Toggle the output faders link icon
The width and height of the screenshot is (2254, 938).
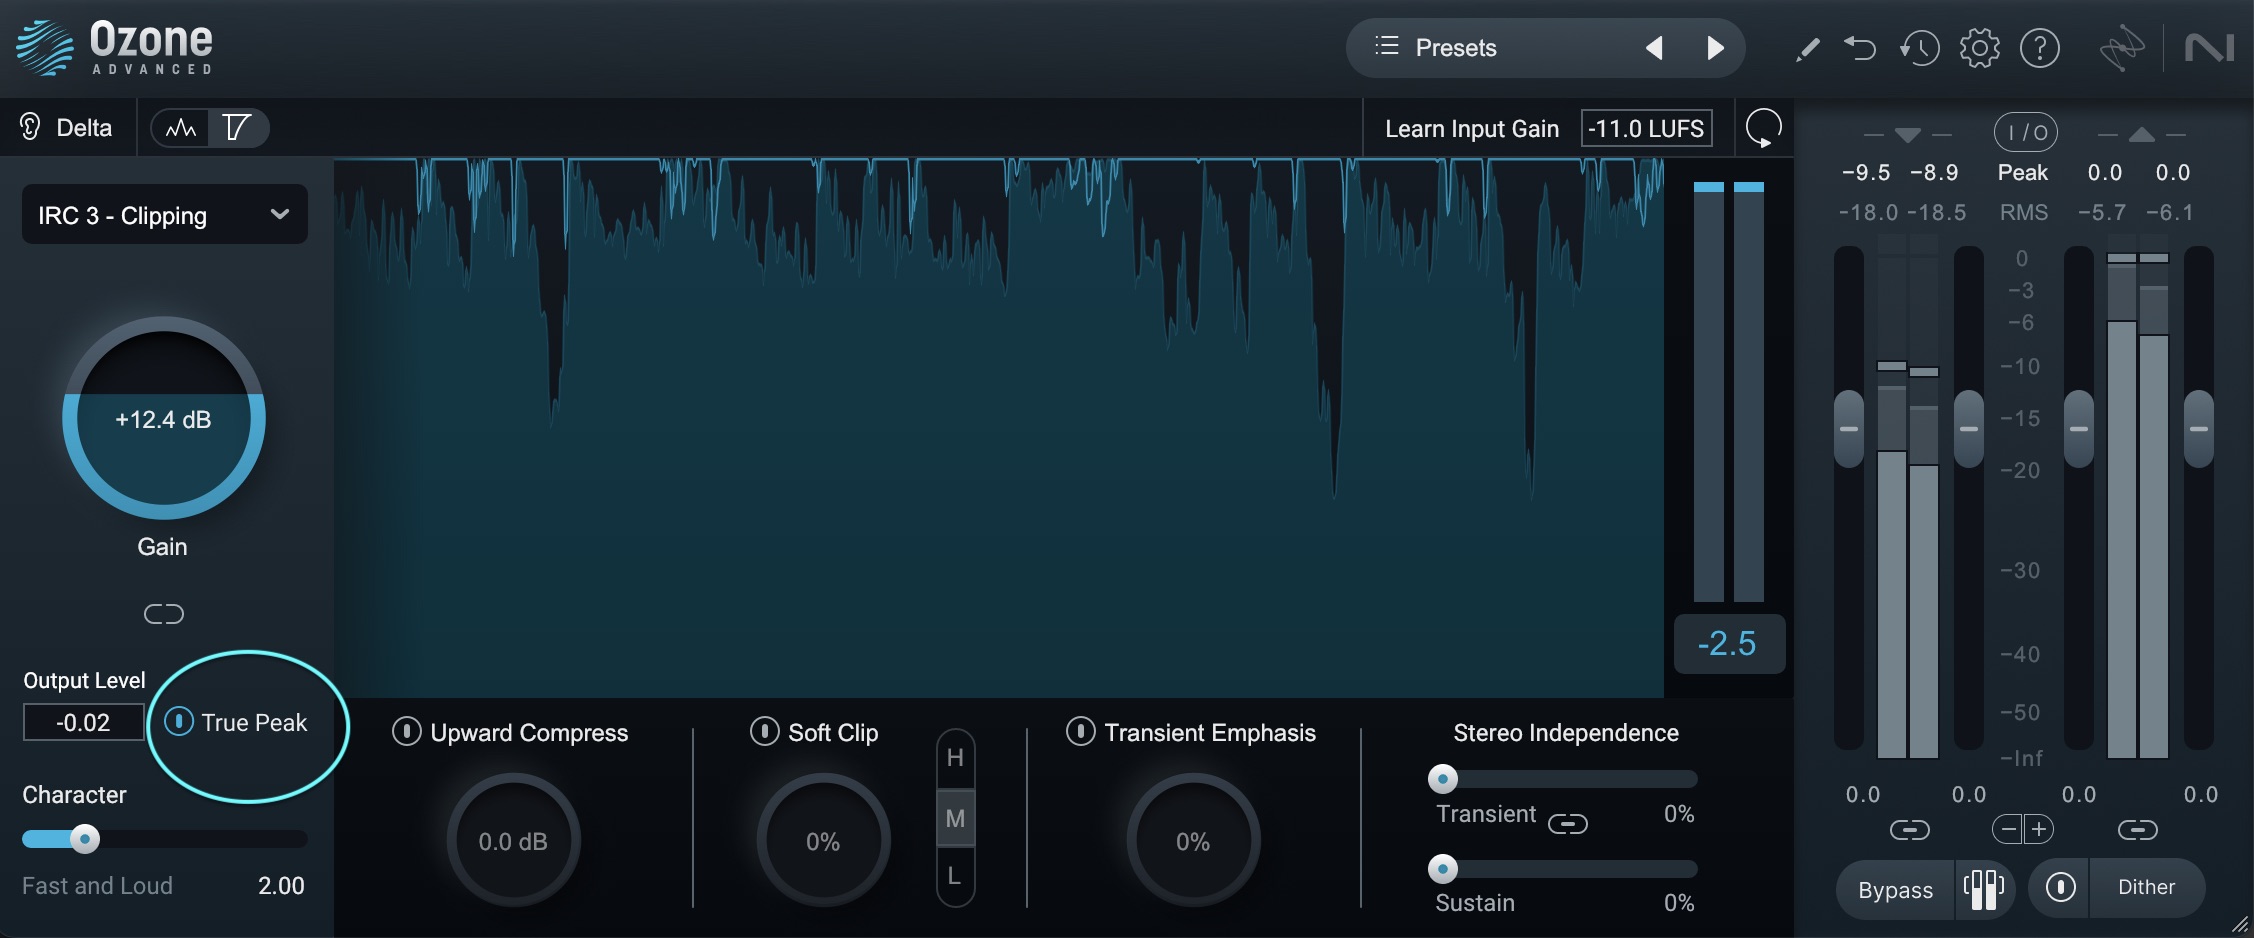[2137, 830]
